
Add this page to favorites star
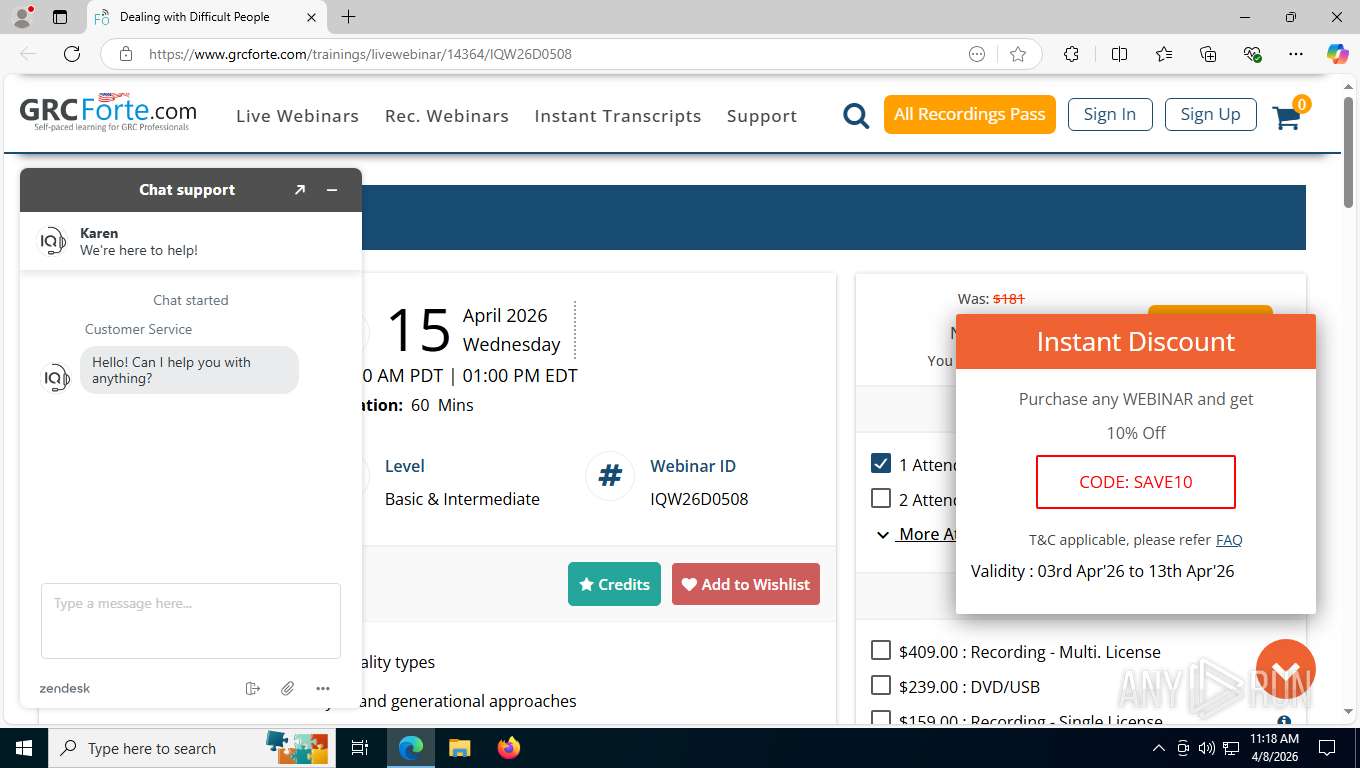(1018, 54)
